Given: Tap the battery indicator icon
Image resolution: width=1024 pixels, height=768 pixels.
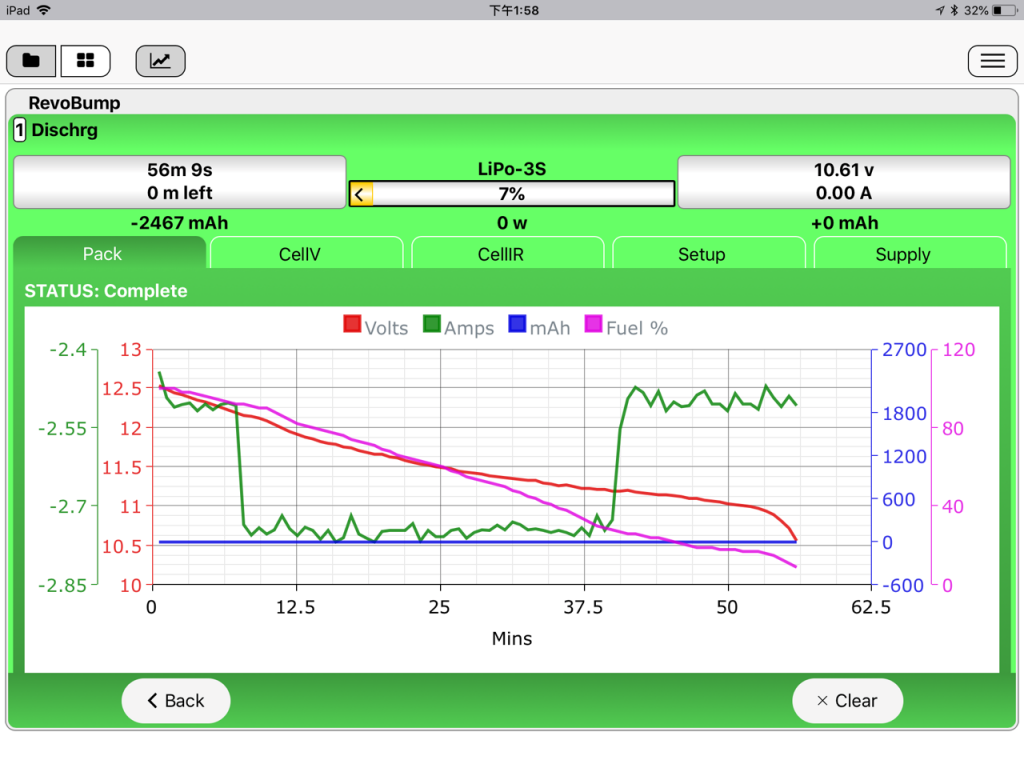Looking at the screenshot, I should (1004, 10).
